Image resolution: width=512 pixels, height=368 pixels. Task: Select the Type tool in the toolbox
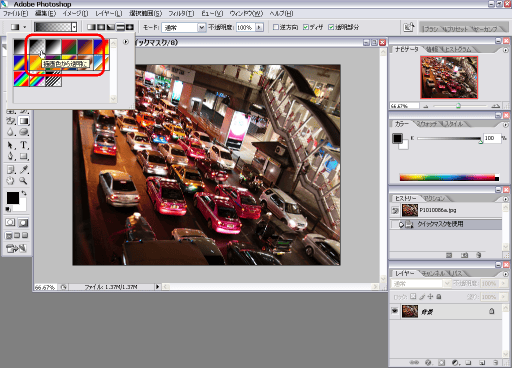click(x=23, y=145)
